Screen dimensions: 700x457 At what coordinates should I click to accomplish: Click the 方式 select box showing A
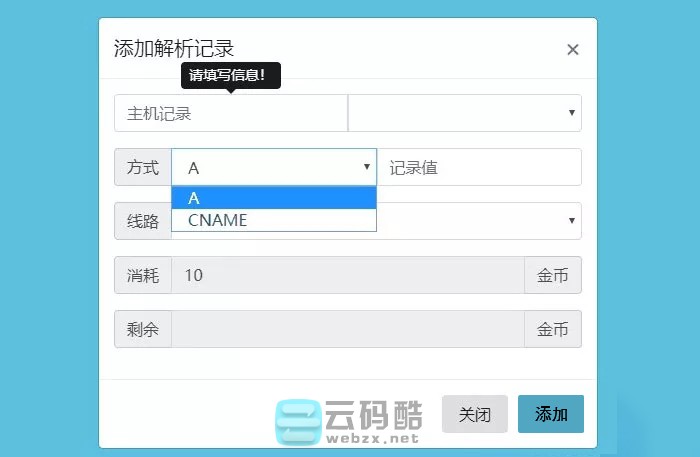click(x=274, y=167)
